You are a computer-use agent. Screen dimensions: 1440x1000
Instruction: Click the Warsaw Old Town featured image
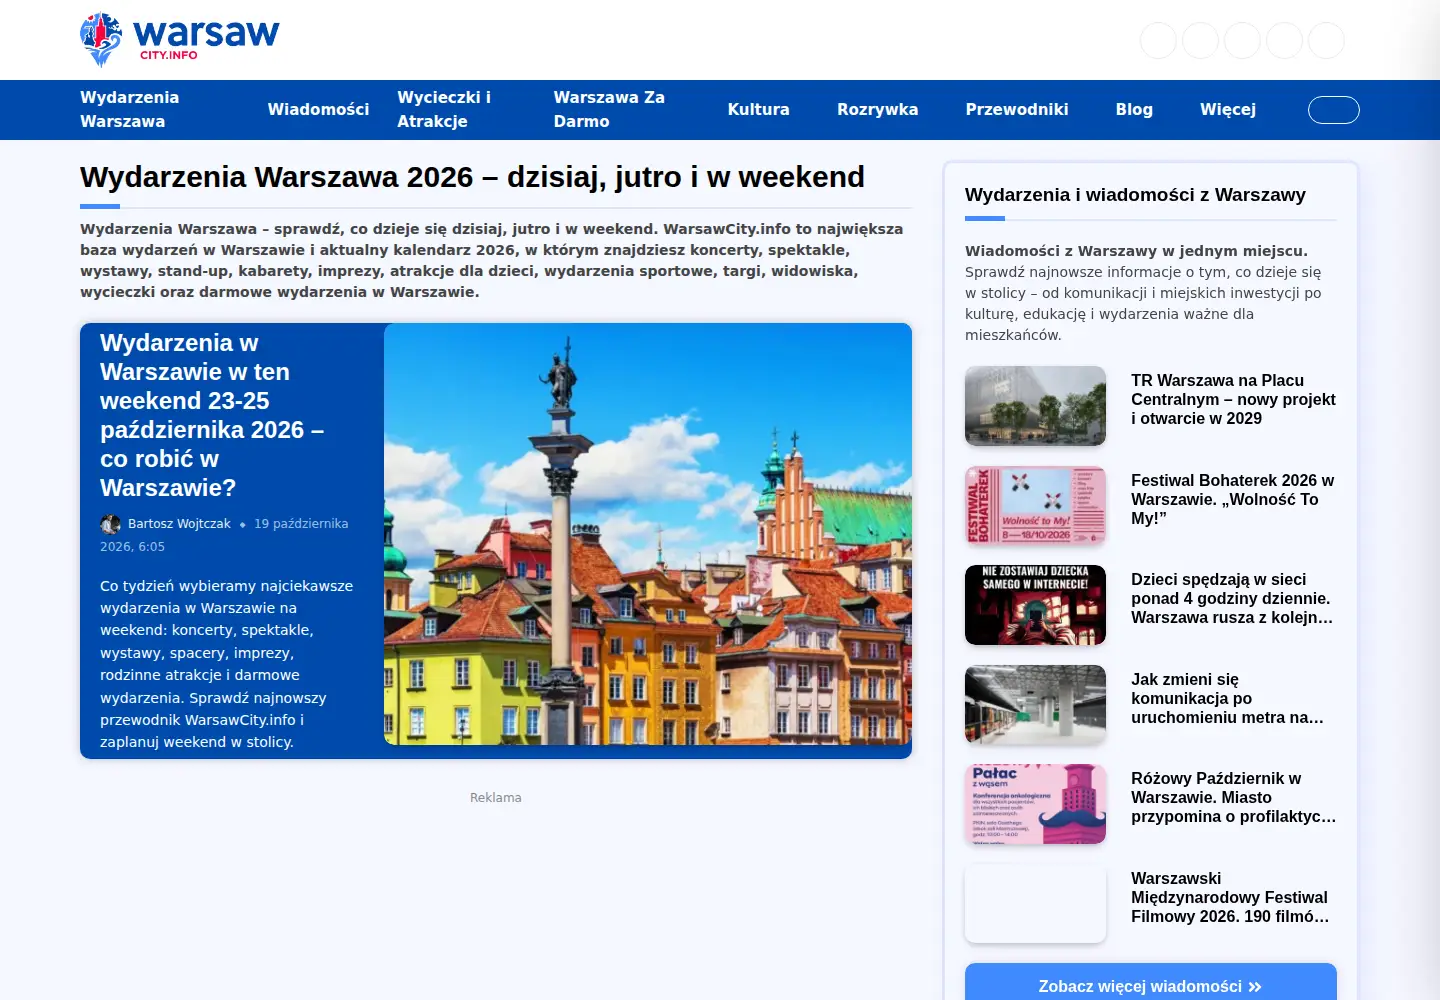coord(648,534)
